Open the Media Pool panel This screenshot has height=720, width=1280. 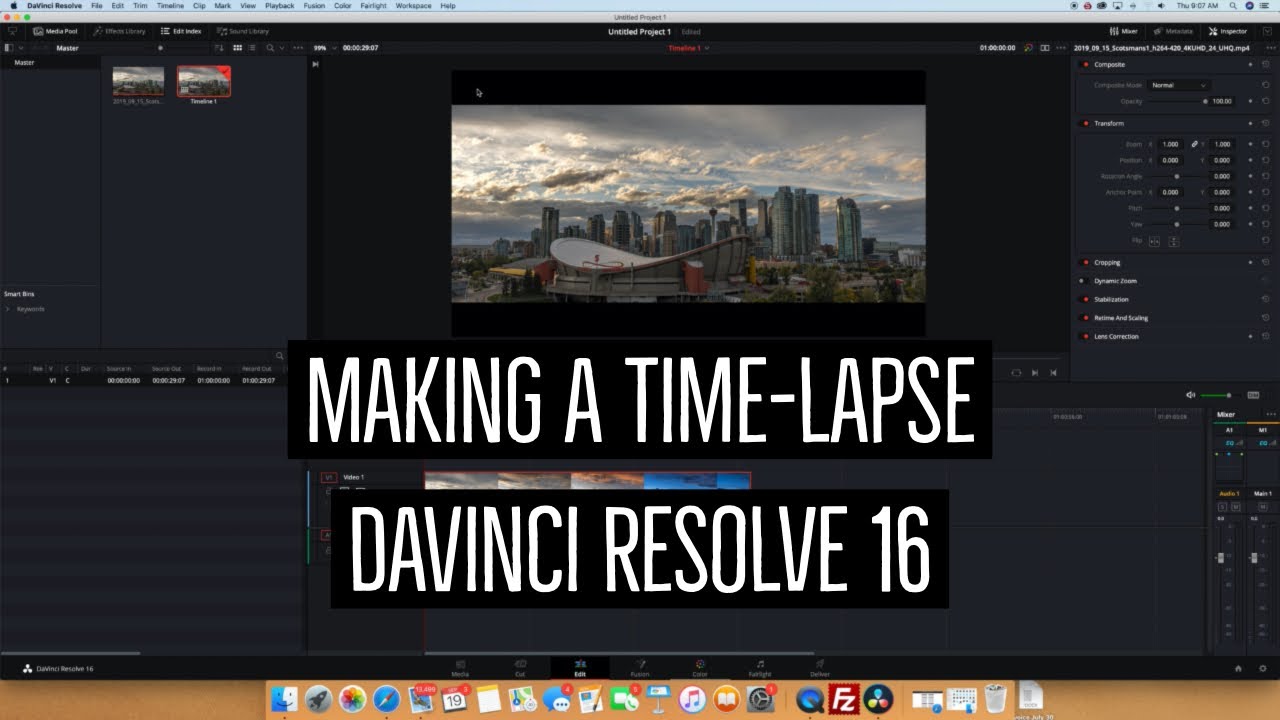click(55, 31)
